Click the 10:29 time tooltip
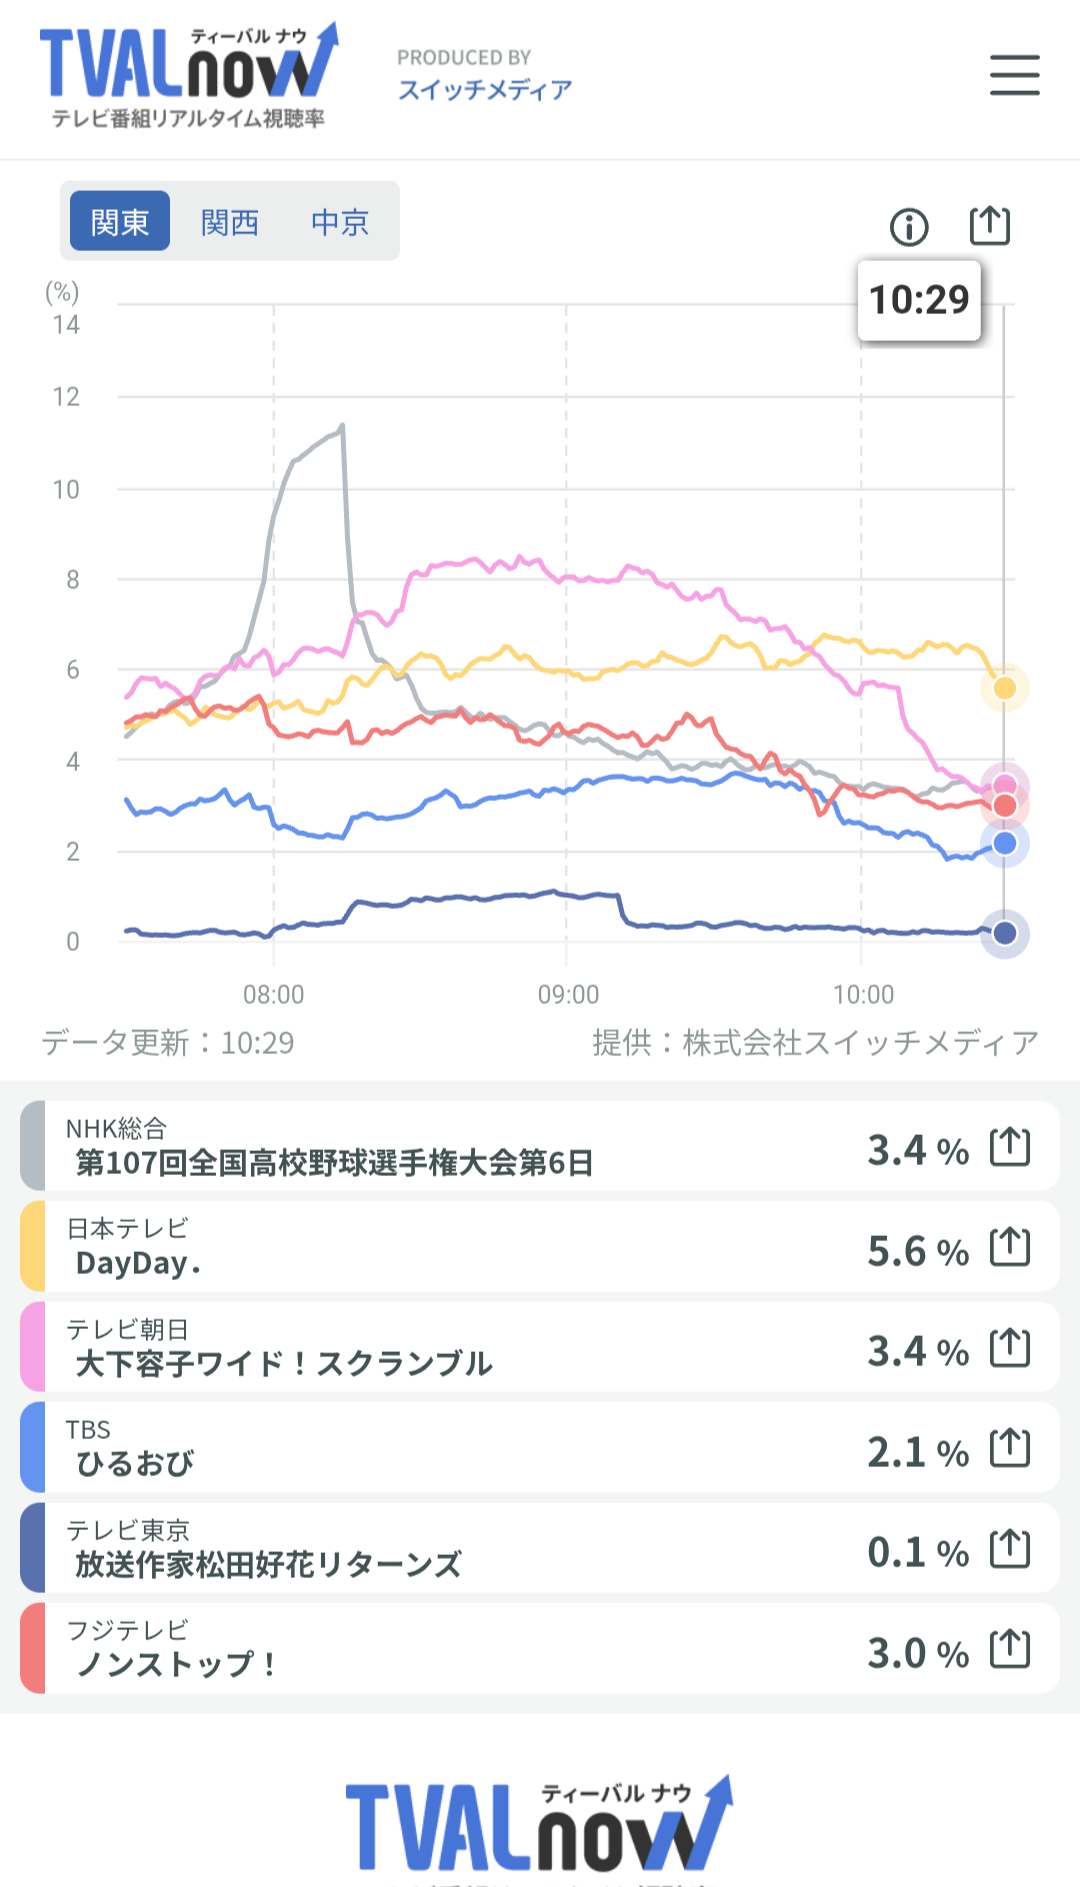The image size is (1080, 1887). click(919, 300)
